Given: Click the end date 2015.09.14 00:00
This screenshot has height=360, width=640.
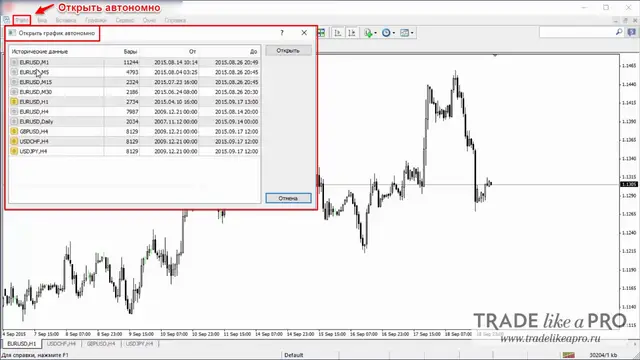Looking at the screenshot, I should click(x=236, y=122).
